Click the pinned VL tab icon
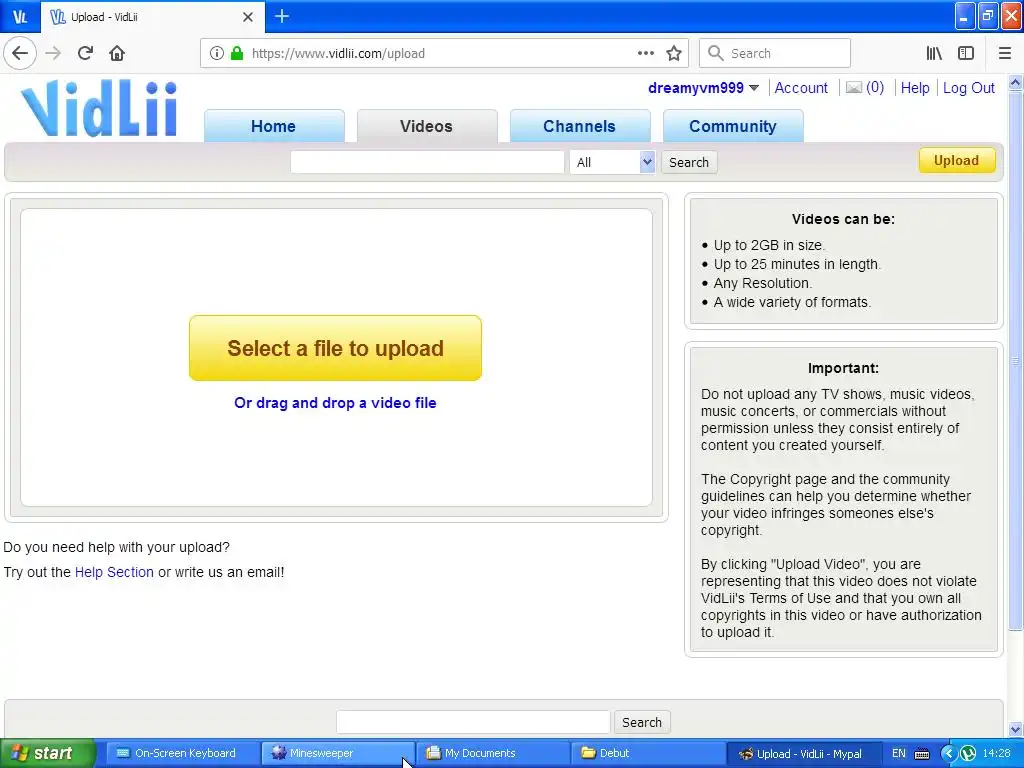The width and height of the screenshot is (1024, 768). 20,17
